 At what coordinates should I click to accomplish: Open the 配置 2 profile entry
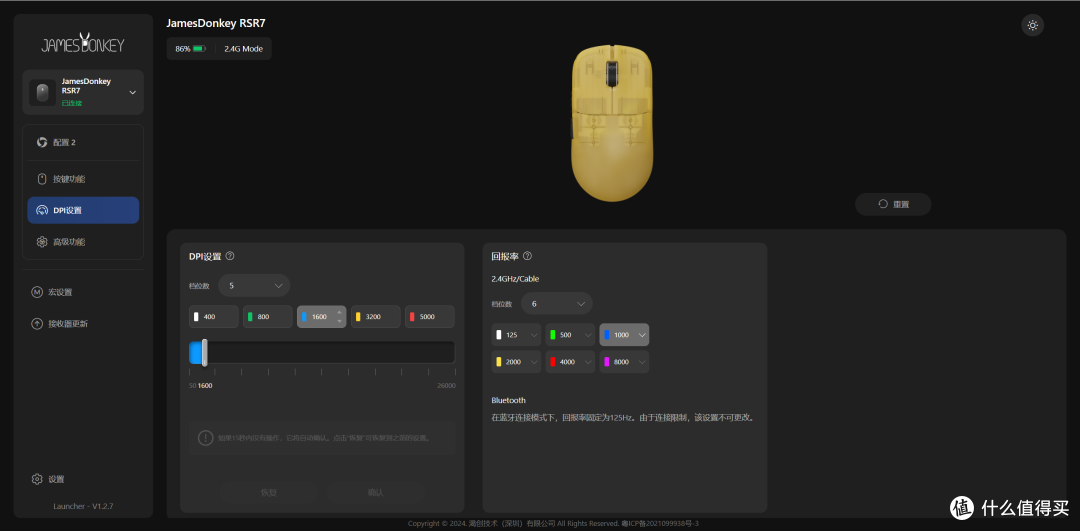point(83,142)
